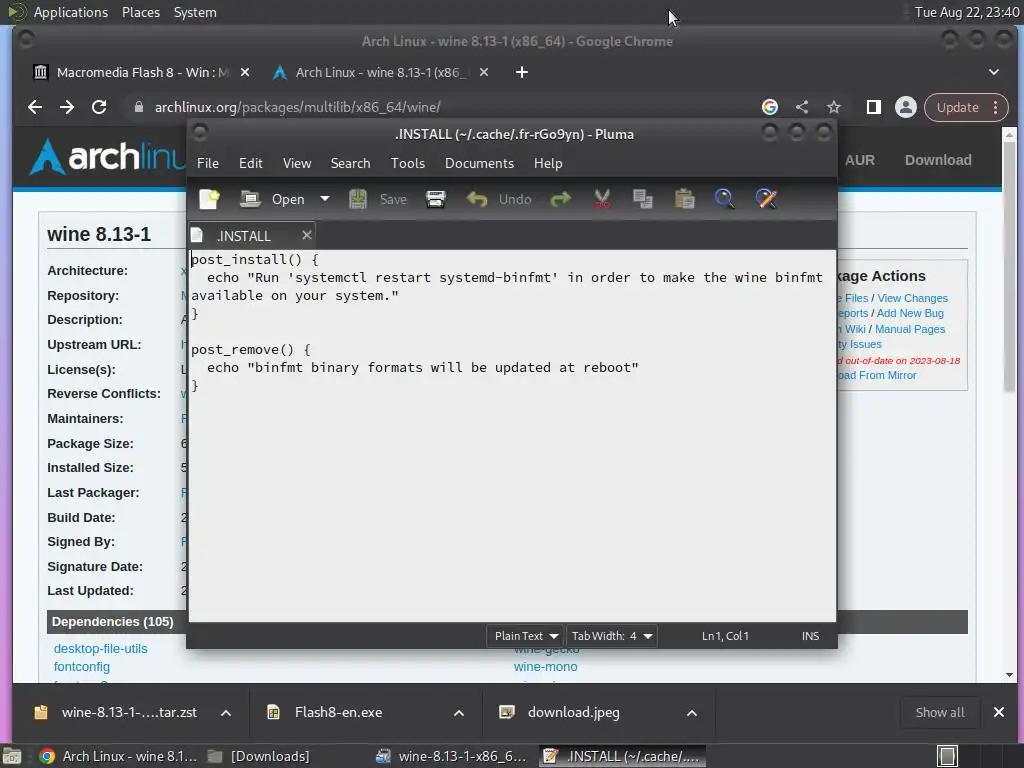This screenshot has width=1024, height=768.
Task: Open the Download link on Arch site
Action: coord(938,160)
